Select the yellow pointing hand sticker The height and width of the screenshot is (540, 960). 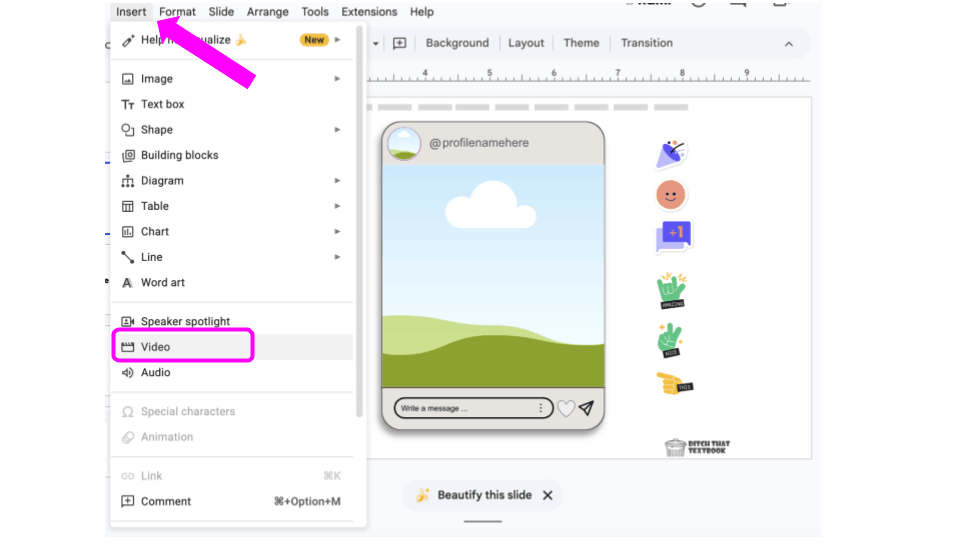pos(674,384)
